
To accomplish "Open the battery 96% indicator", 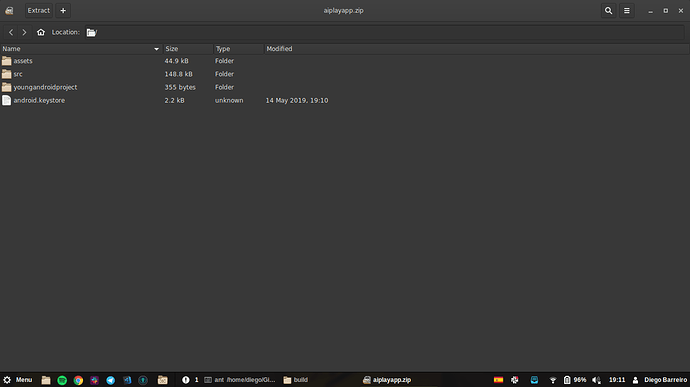I will click(575, 380).
